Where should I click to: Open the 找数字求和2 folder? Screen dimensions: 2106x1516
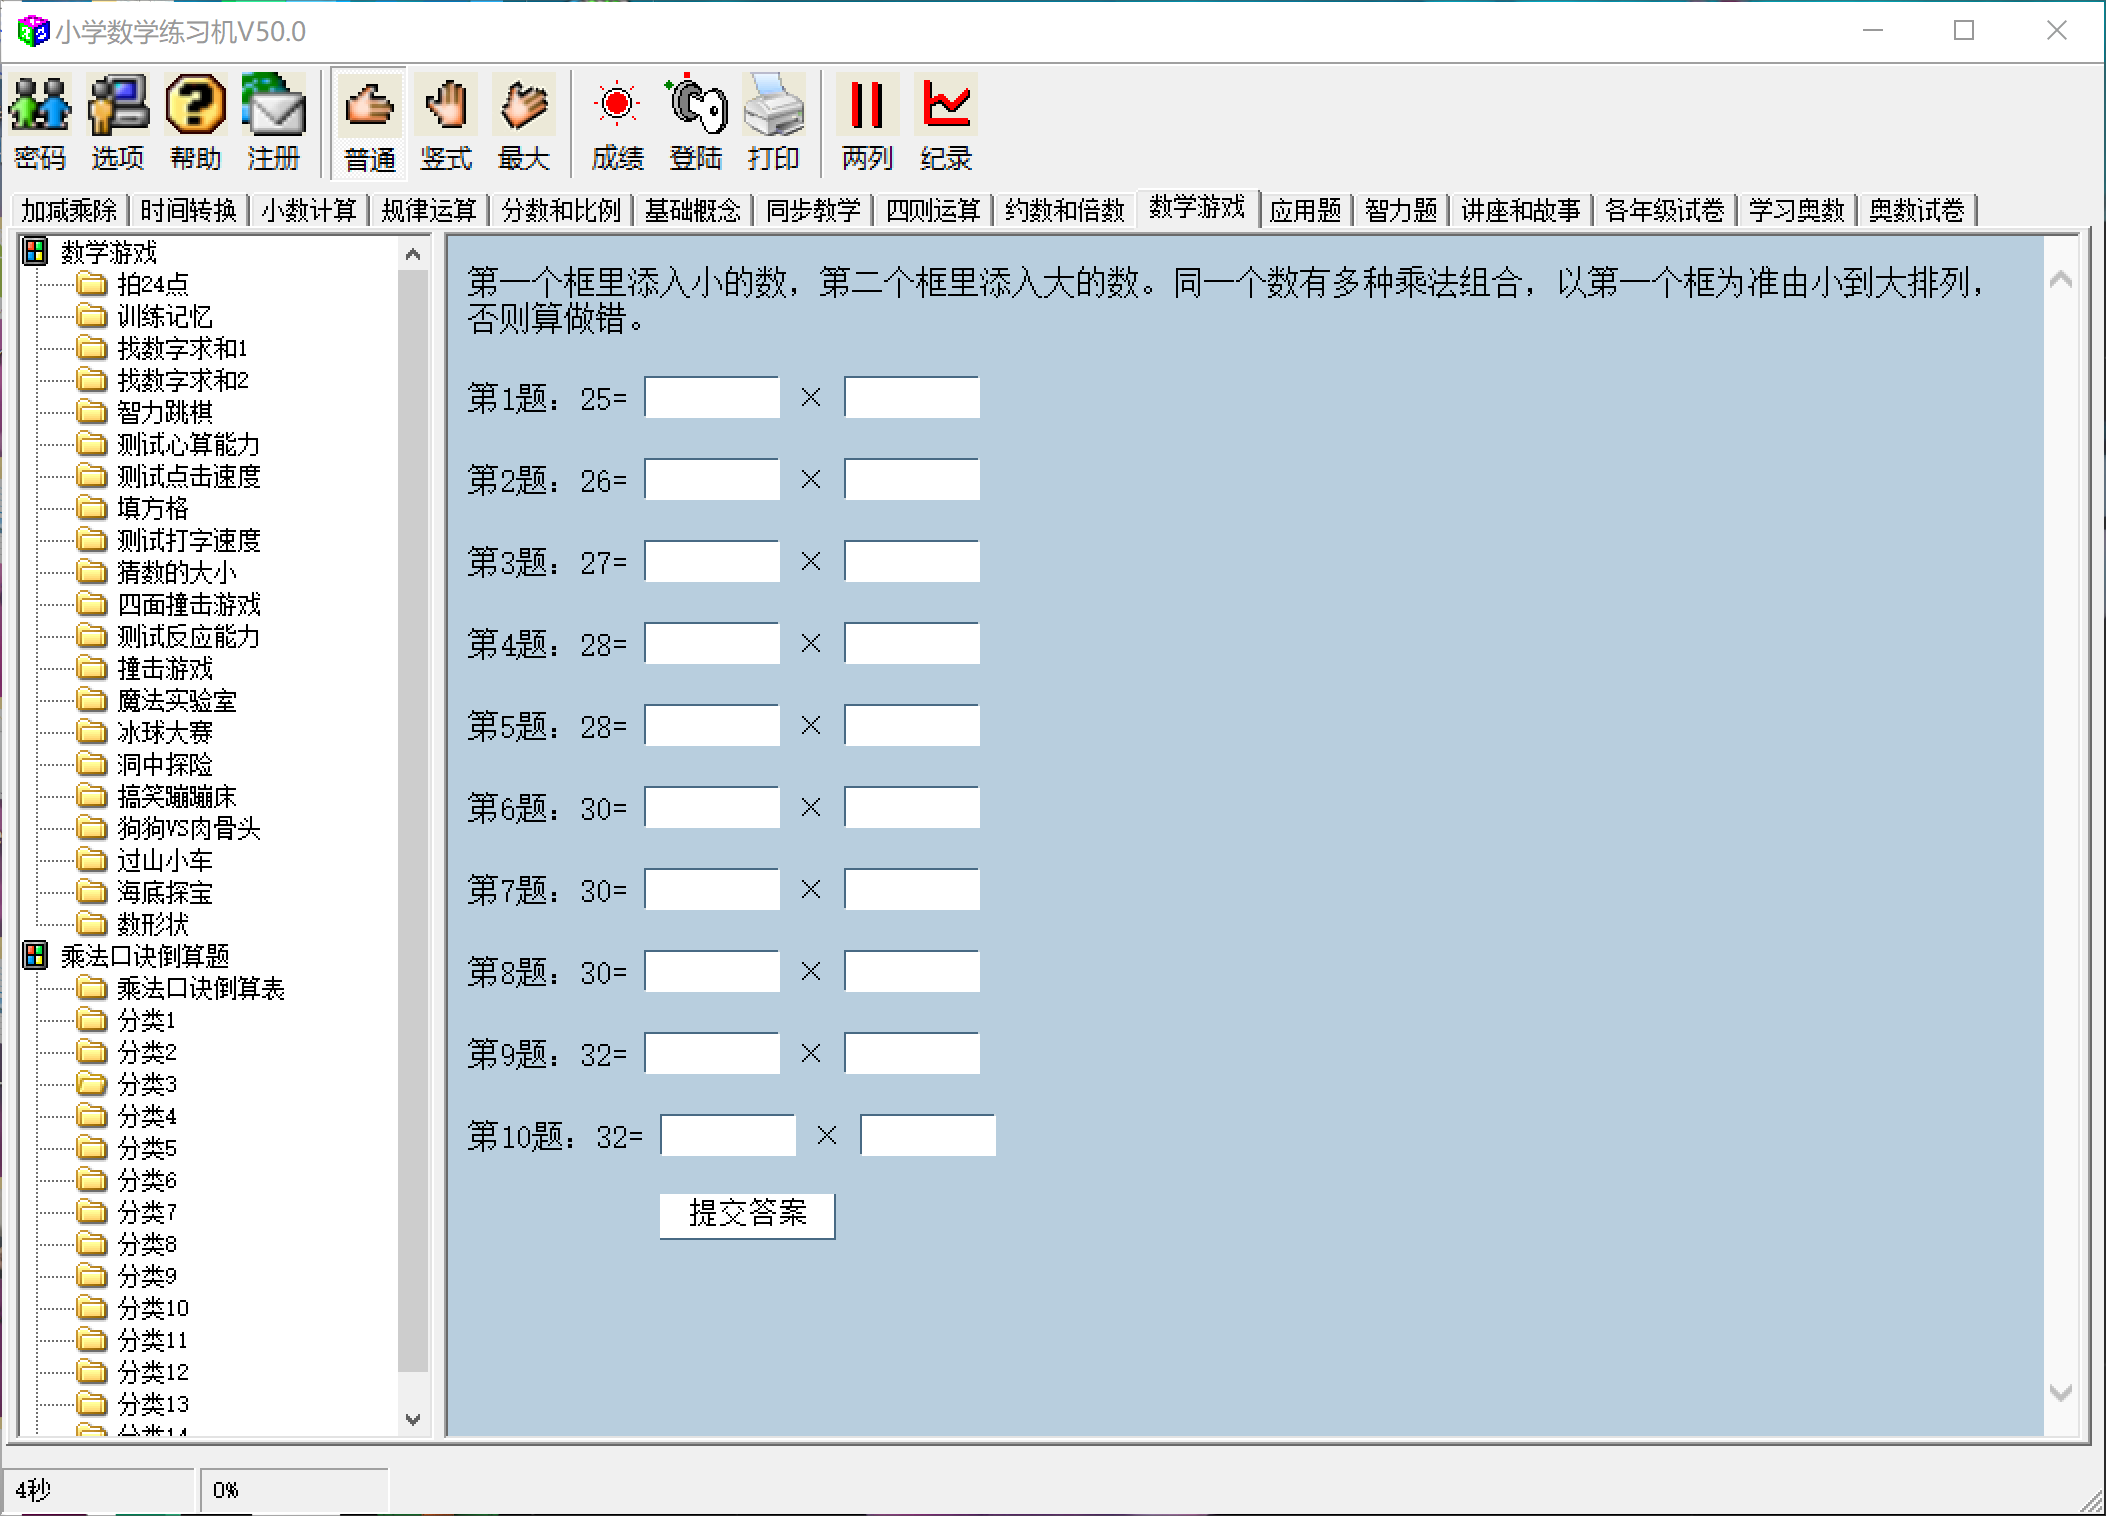coord(183,381)
